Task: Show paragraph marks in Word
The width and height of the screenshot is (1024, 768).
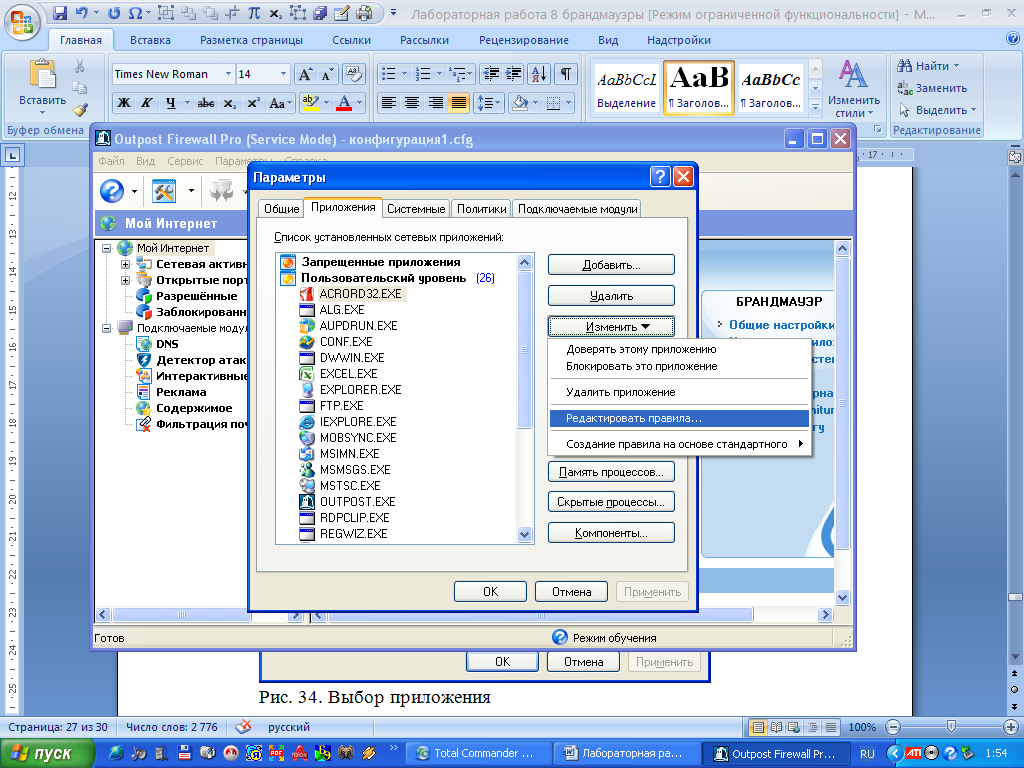Action: pos(566,74)
